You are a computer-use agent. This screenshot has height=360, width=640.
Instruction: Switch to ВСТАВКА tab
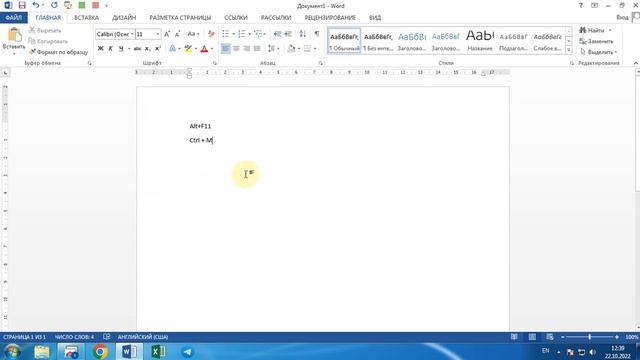click(86, 18)
